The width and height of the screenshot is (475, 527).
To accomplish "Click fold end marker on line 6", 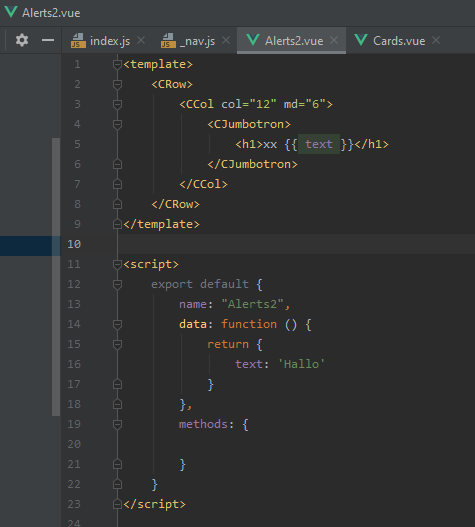I will tap(117, 164).
